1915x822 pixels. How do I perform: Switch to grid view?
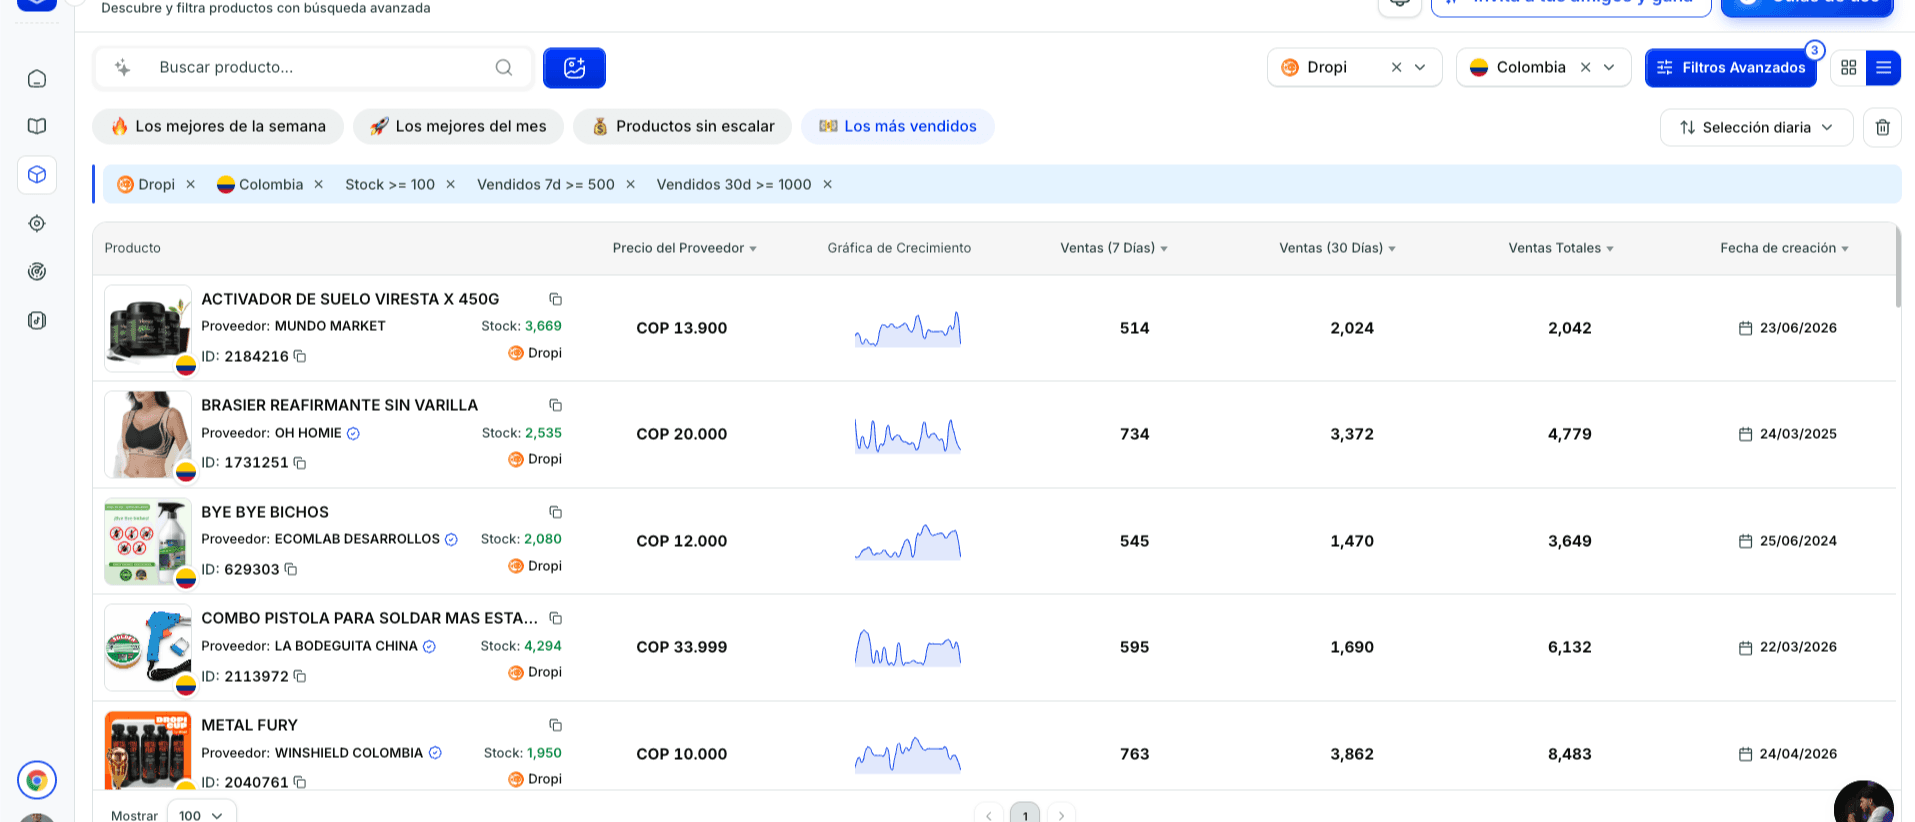1848,67
